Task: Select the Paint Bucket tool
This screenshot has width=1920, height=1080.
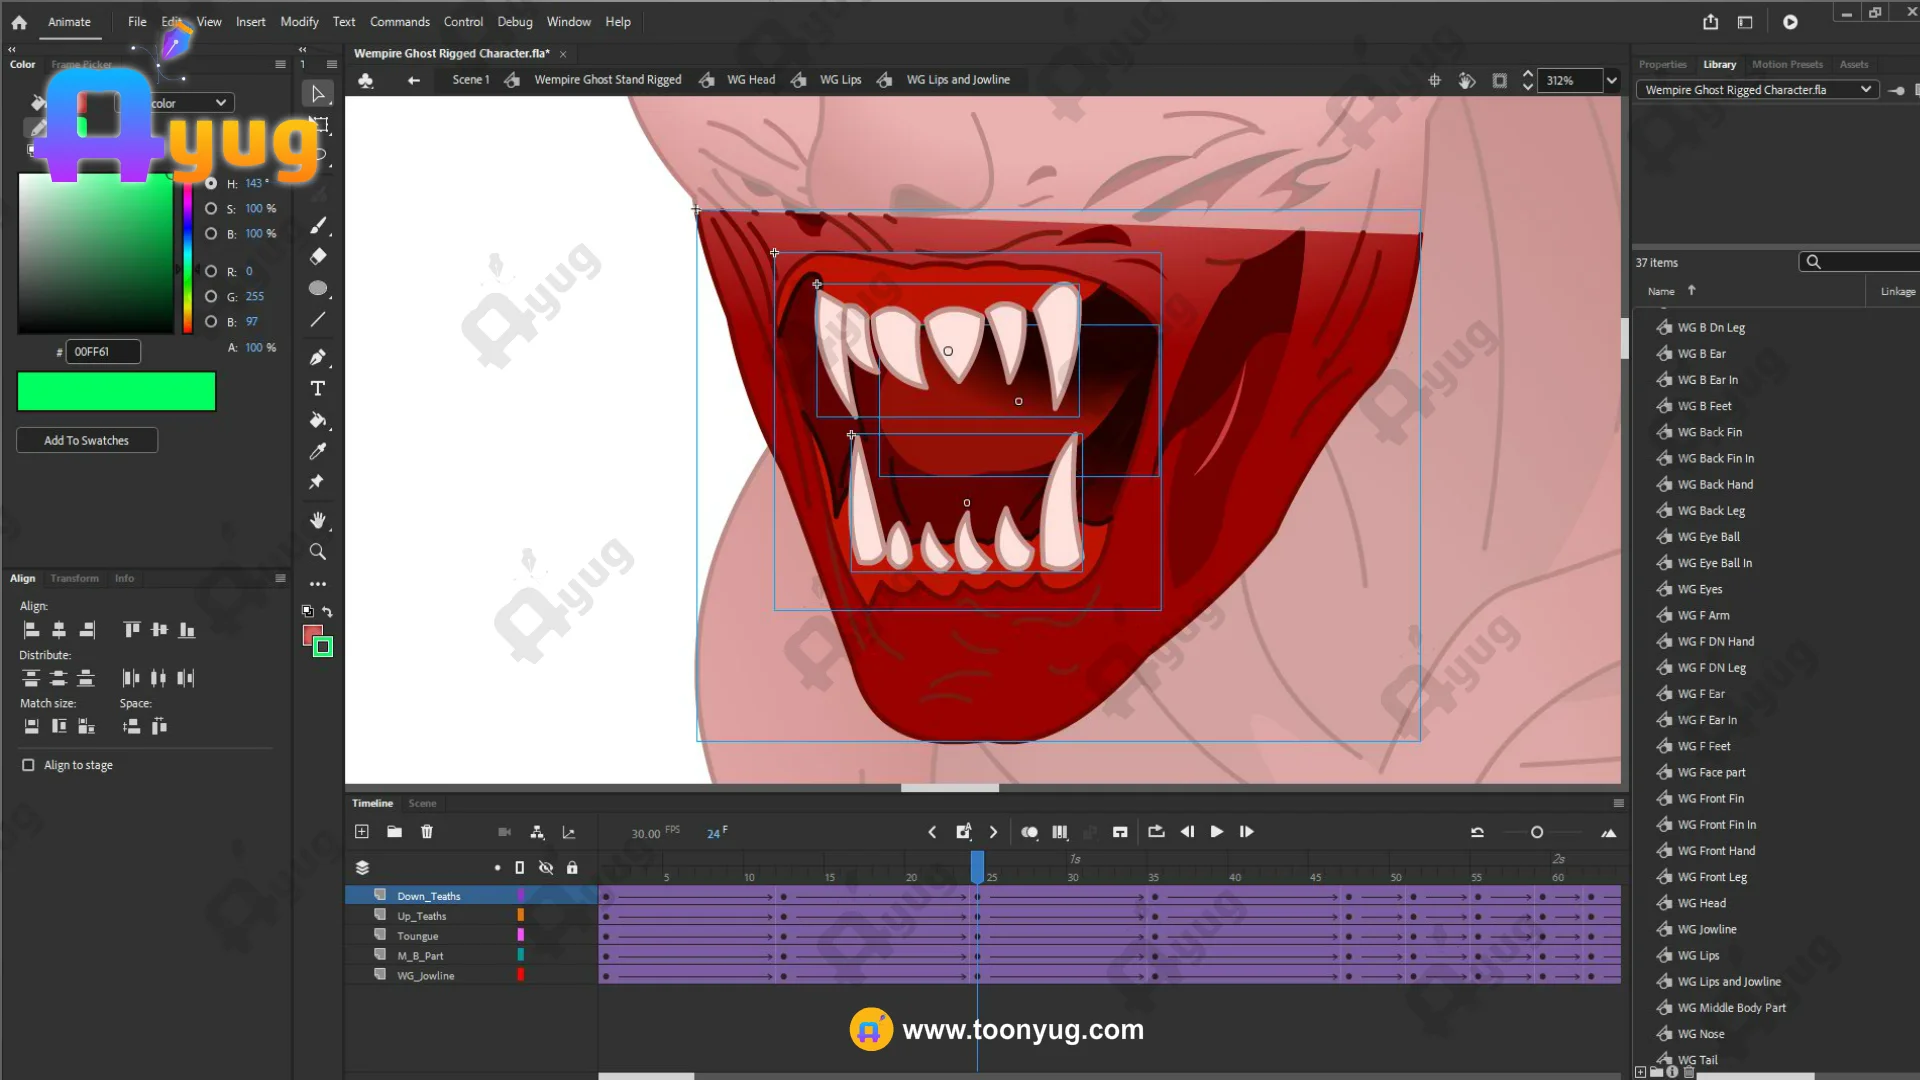Action: [318, 420]
